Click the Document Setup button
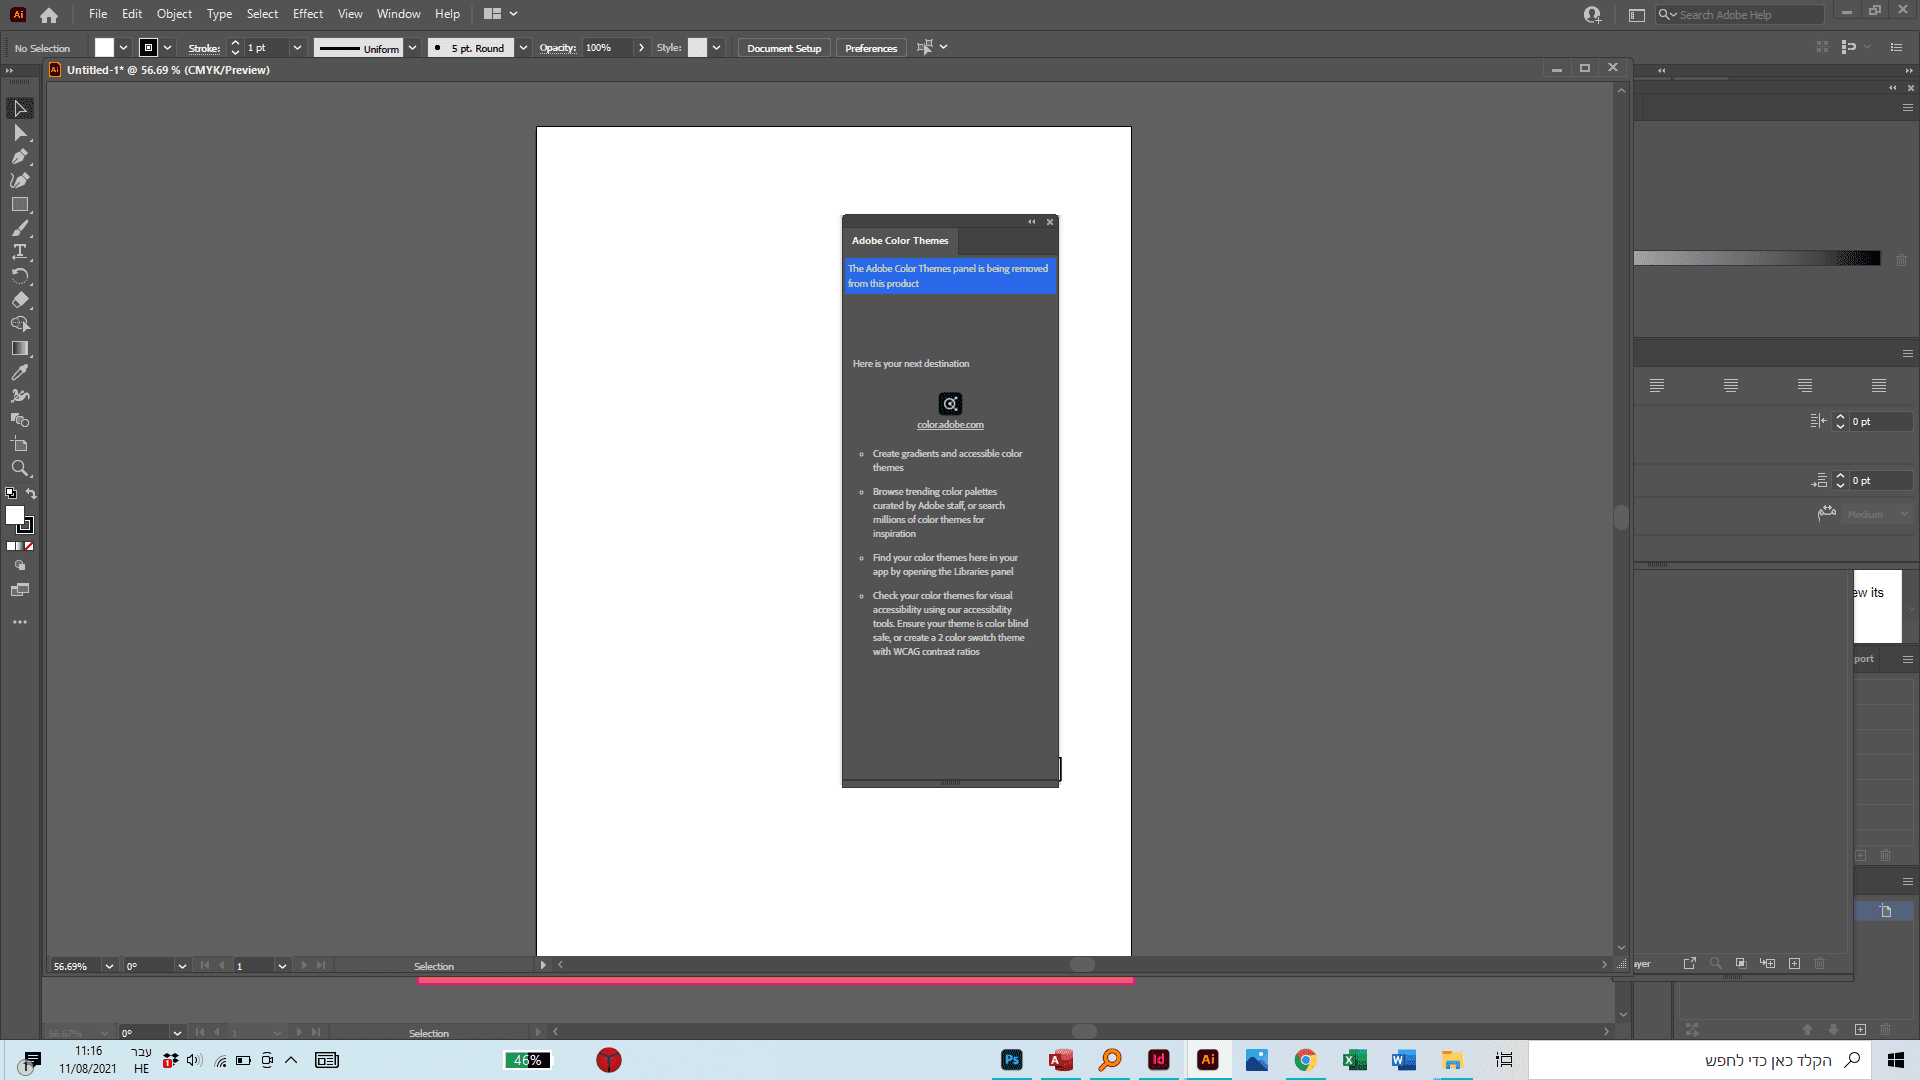This screenshot has height=1080, width=1920. [783, 48]
